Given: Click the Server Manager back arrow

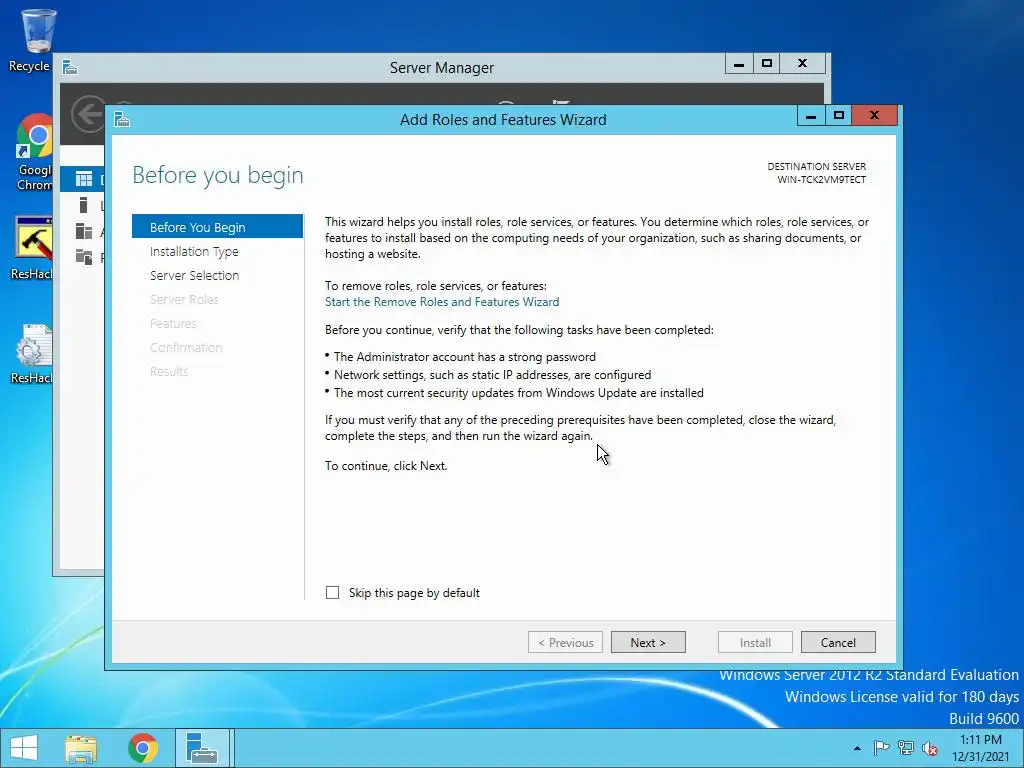Looking at the screenshot, I should click(89, 114).
